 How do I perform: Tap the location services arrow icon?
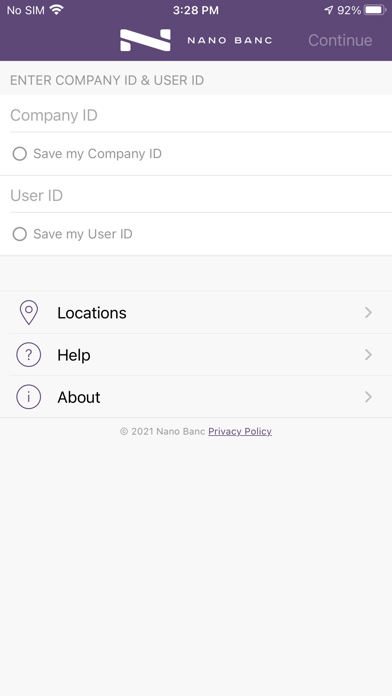pos(329,10)
